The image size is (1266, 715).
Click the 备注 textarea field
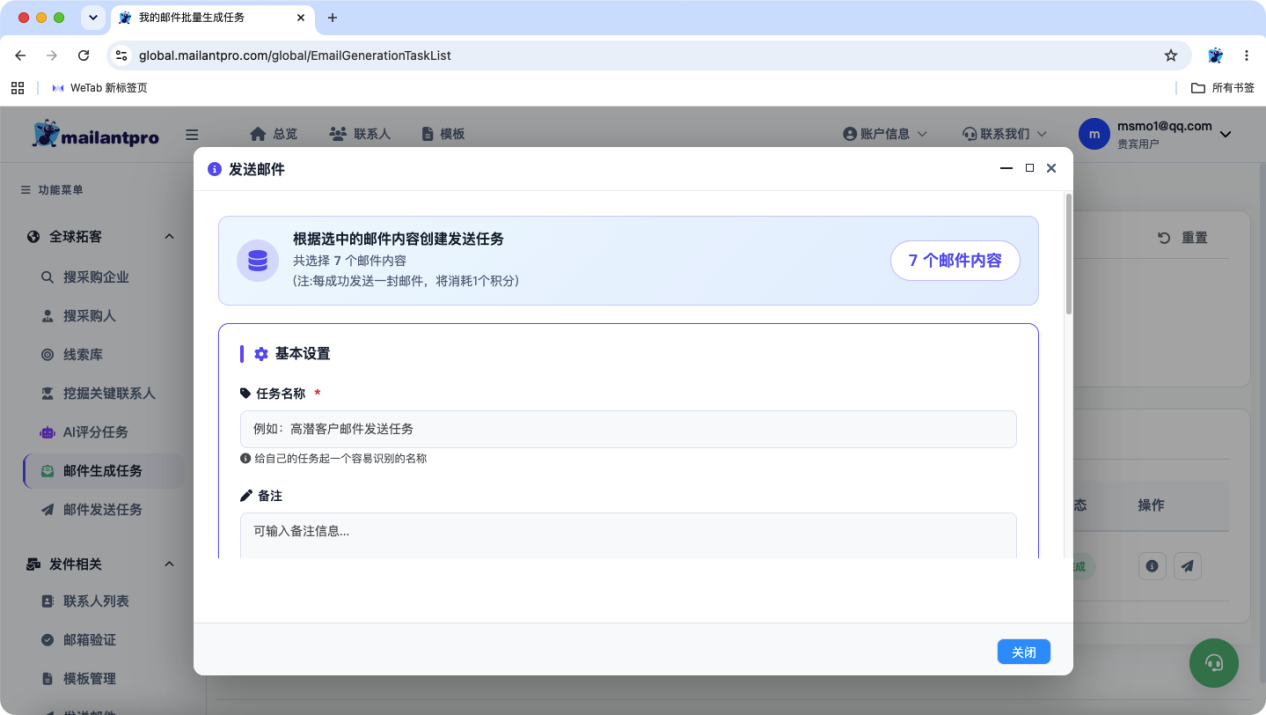(628, 536)
